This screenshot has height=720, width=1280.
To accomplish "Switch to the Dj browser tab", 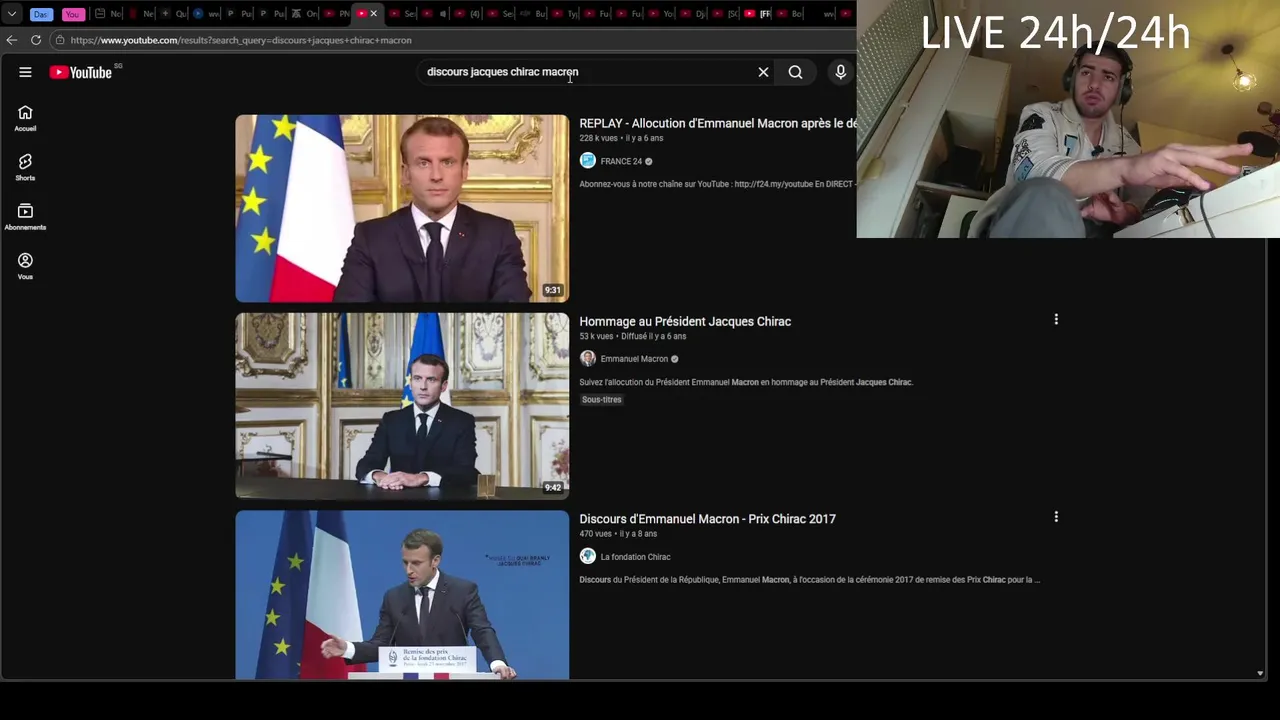I will 691,14.
